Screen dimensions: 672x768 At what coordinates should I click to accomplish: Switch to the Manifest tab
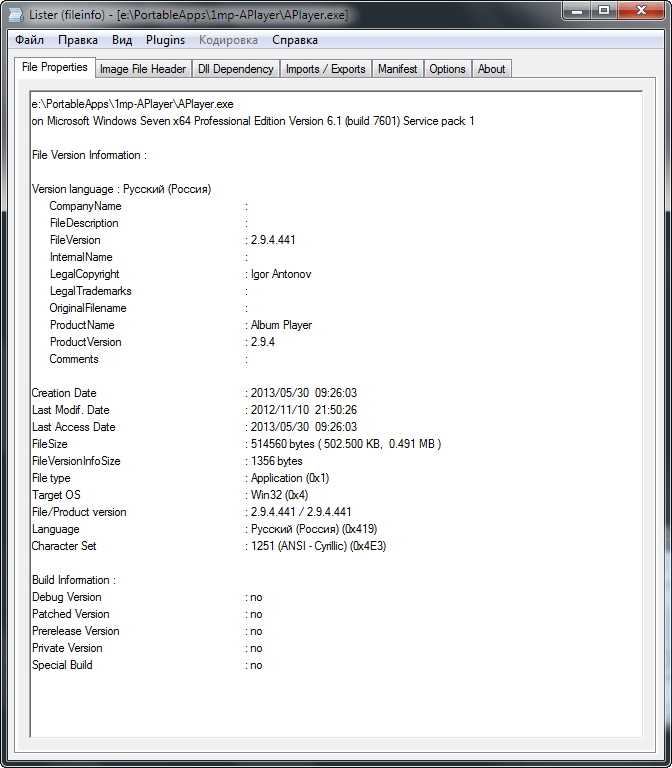click(x=397, y=69)
